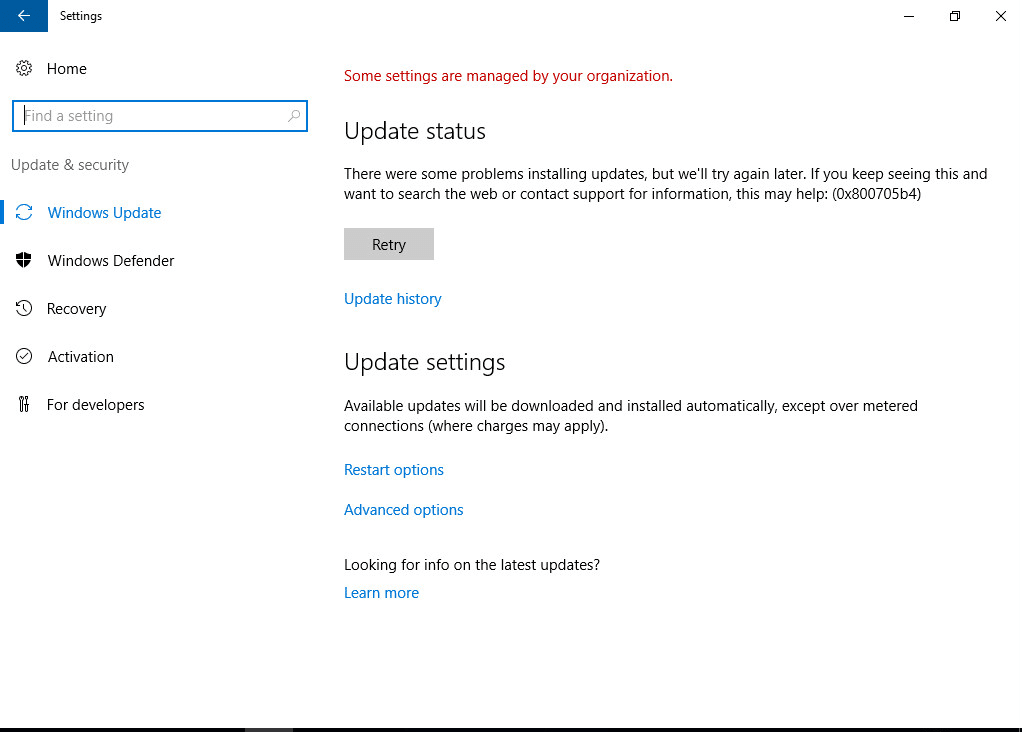Click the Update settings heading
1022x732 pixels.
pyautogui.click(x=424, y=362)
